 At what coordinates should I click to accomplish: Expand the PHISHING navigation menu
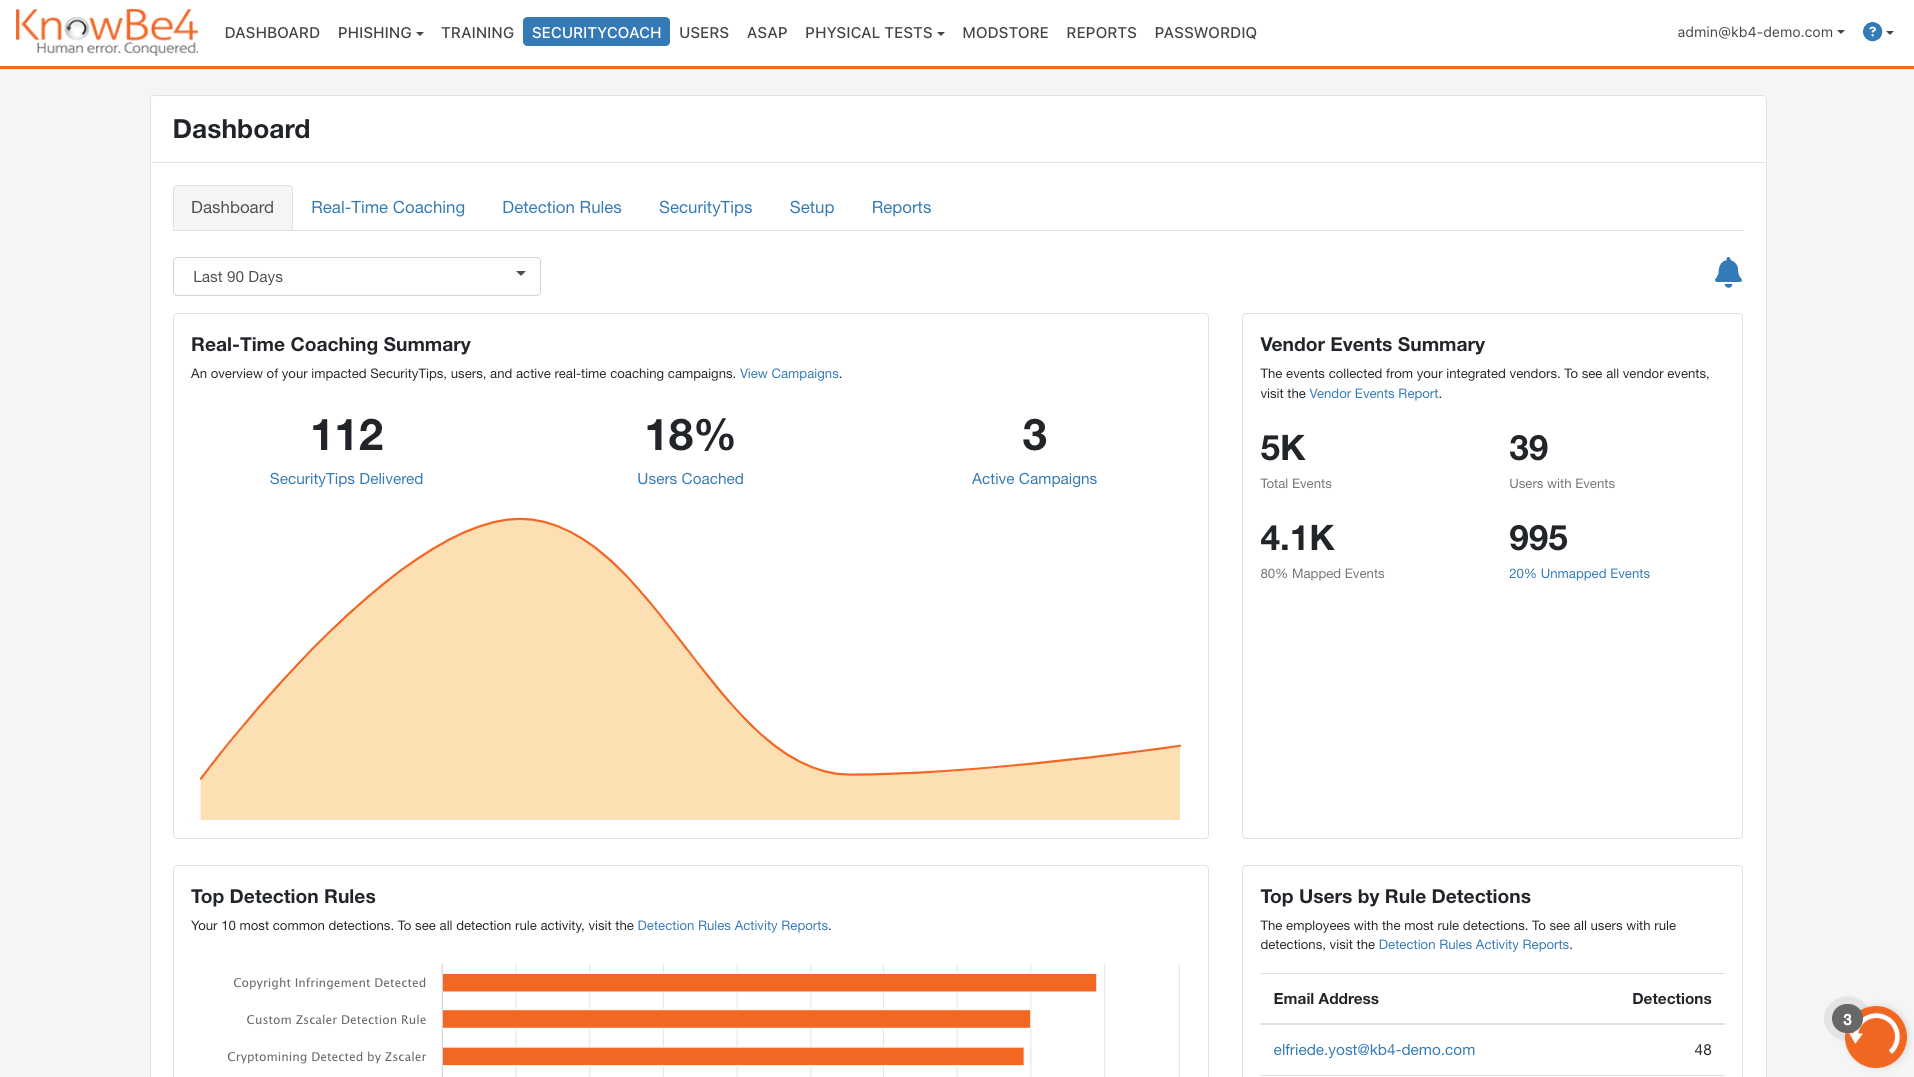(380, 32)
